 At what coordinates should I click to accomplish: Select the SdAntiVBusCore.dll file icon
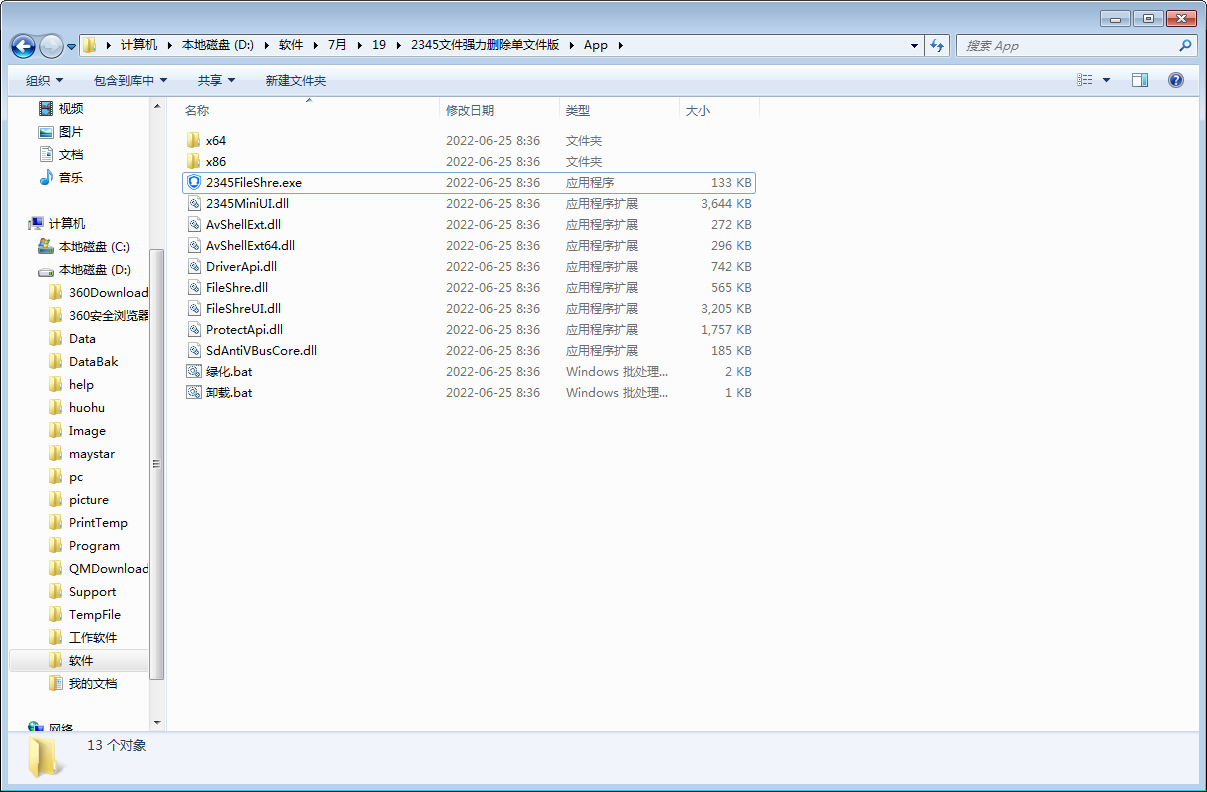[194, 350]
